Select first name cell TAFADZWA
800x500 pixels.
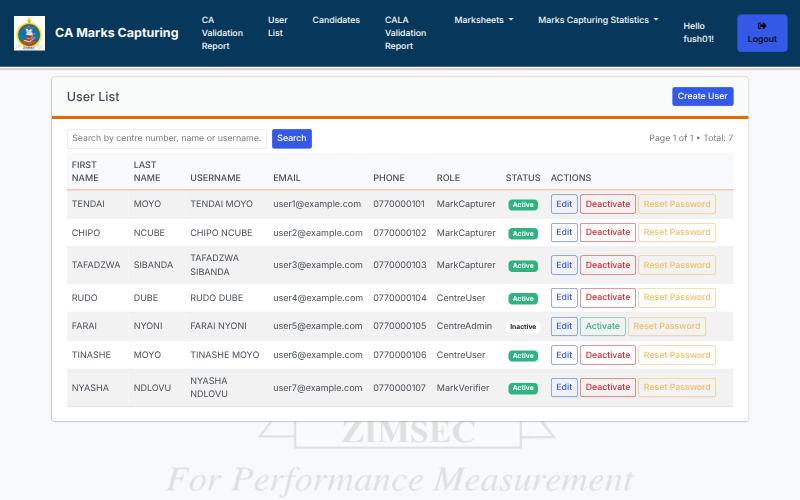96,265
